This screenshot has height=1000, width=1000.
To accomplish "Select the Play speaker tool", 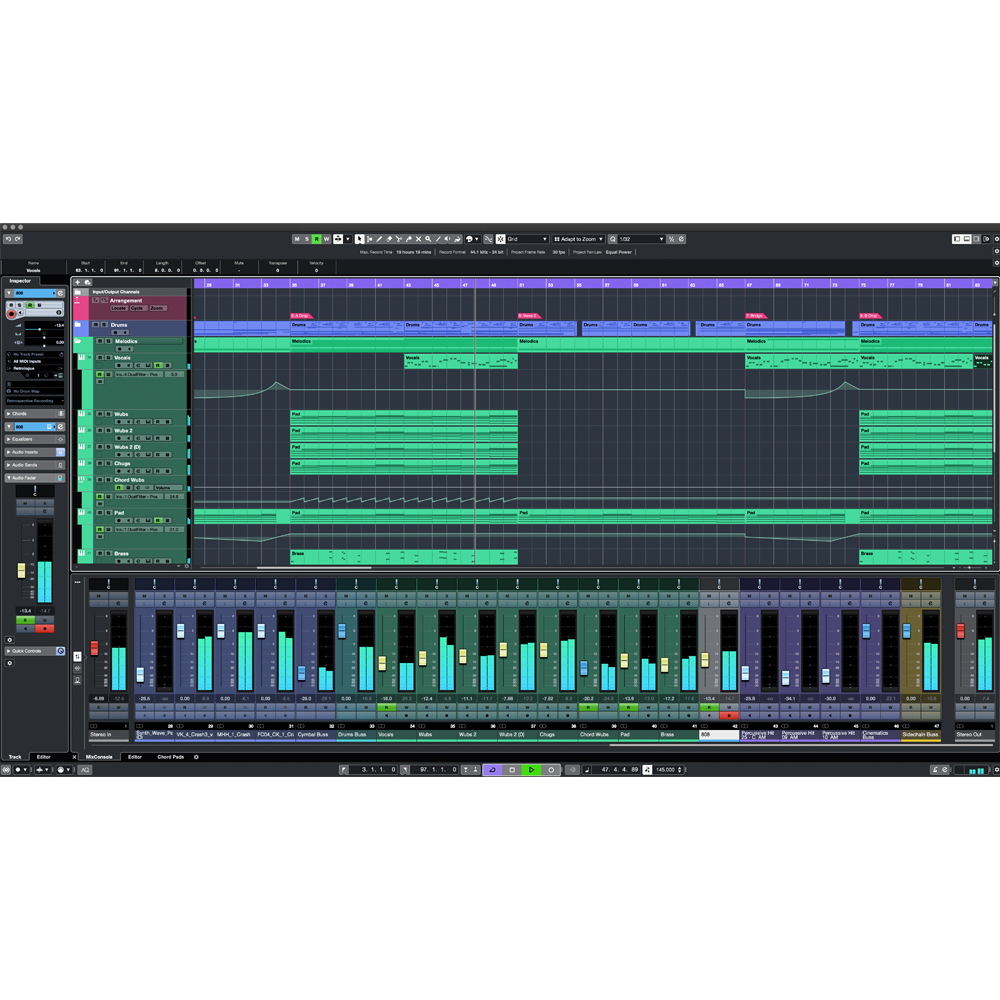I will click(x=448, y=239).
